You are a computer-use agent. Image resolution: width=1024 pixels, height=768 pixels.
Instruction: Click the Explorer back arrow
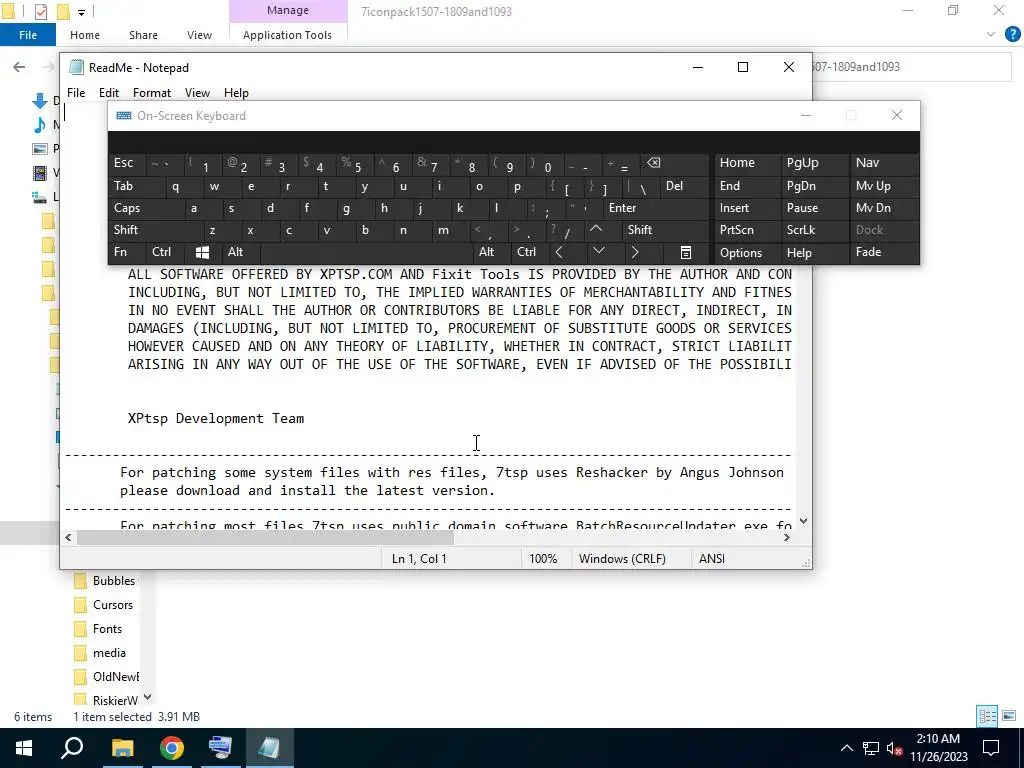pyautogui.click(x=19, y=67)
